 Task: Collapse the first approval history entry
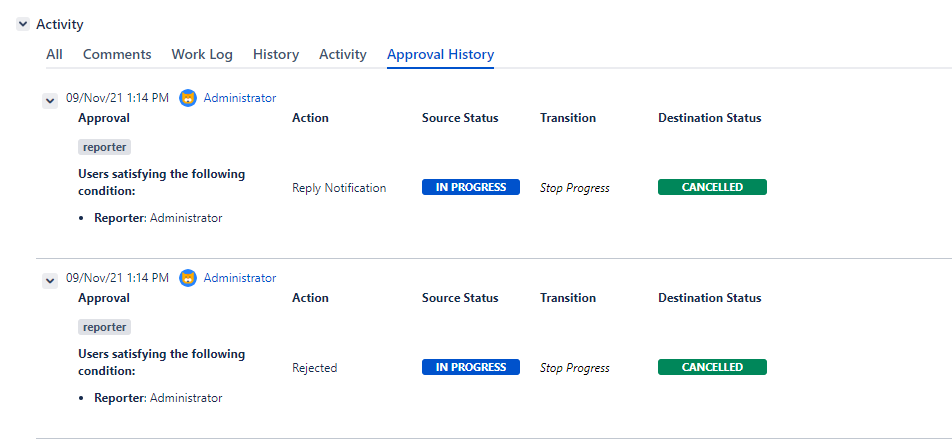click(x=49, y=100)
